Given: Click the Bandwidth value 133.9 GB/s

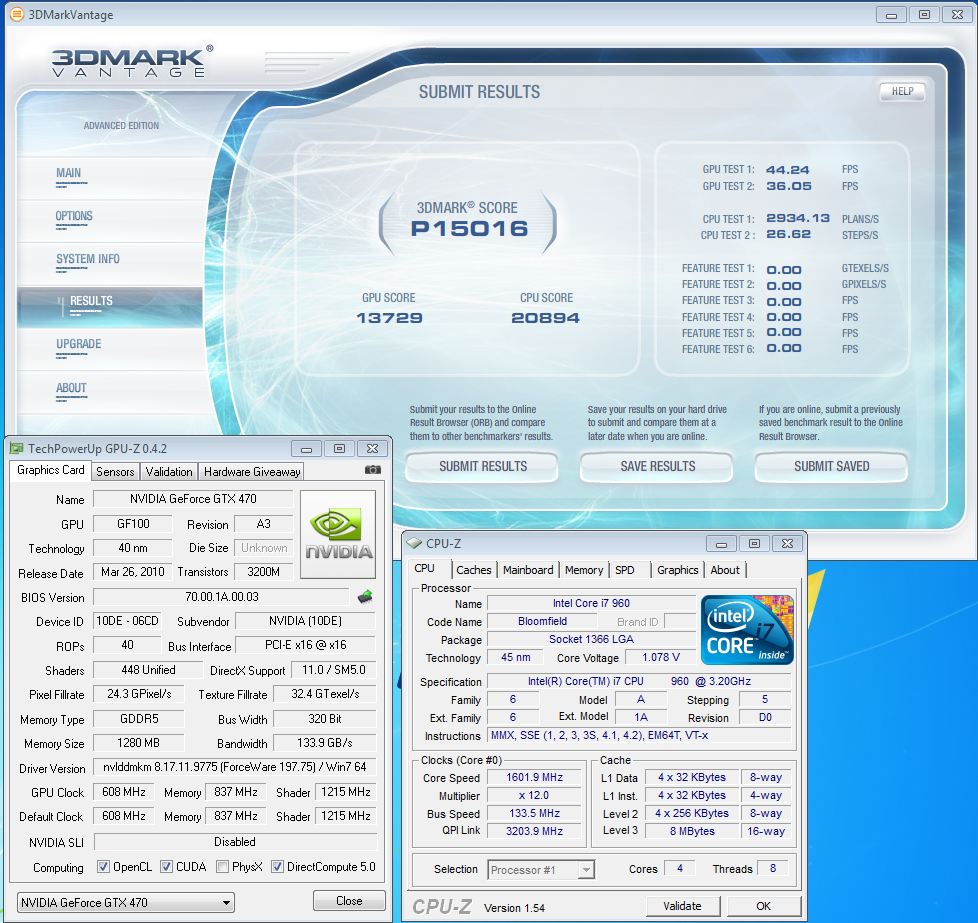Looking at the screenshot, I should click(324, 743).
